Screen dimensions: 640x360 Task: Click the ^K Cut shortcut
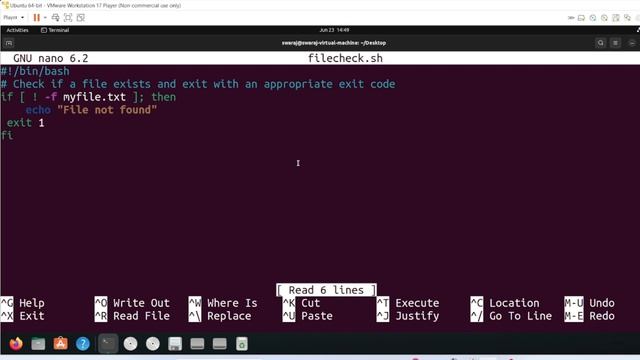pos(301,303)
